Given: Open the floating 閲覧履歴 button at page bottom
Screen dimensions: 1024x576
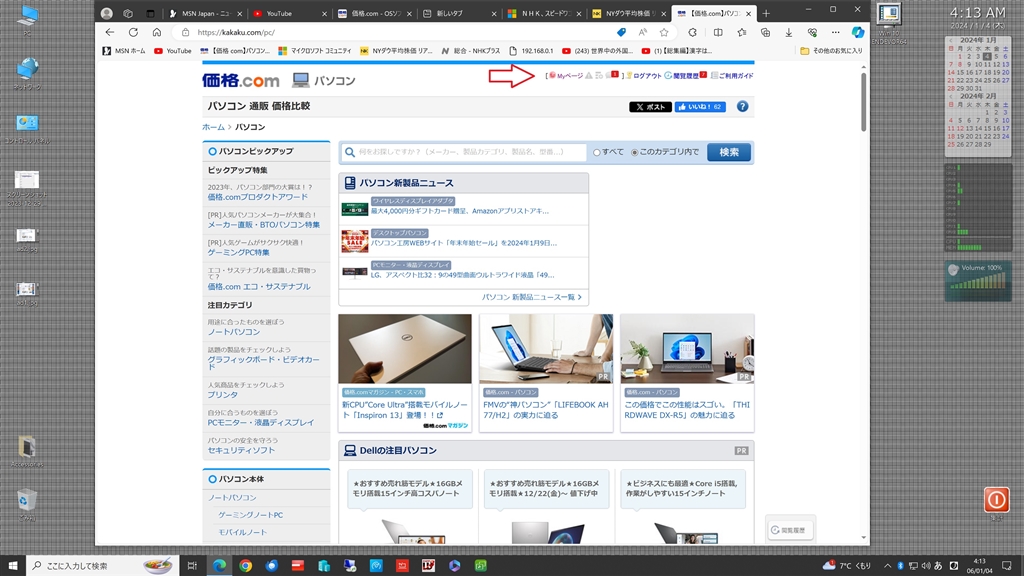Looking at the screenshot, I should pyautogui.click(x=790, y=530).
